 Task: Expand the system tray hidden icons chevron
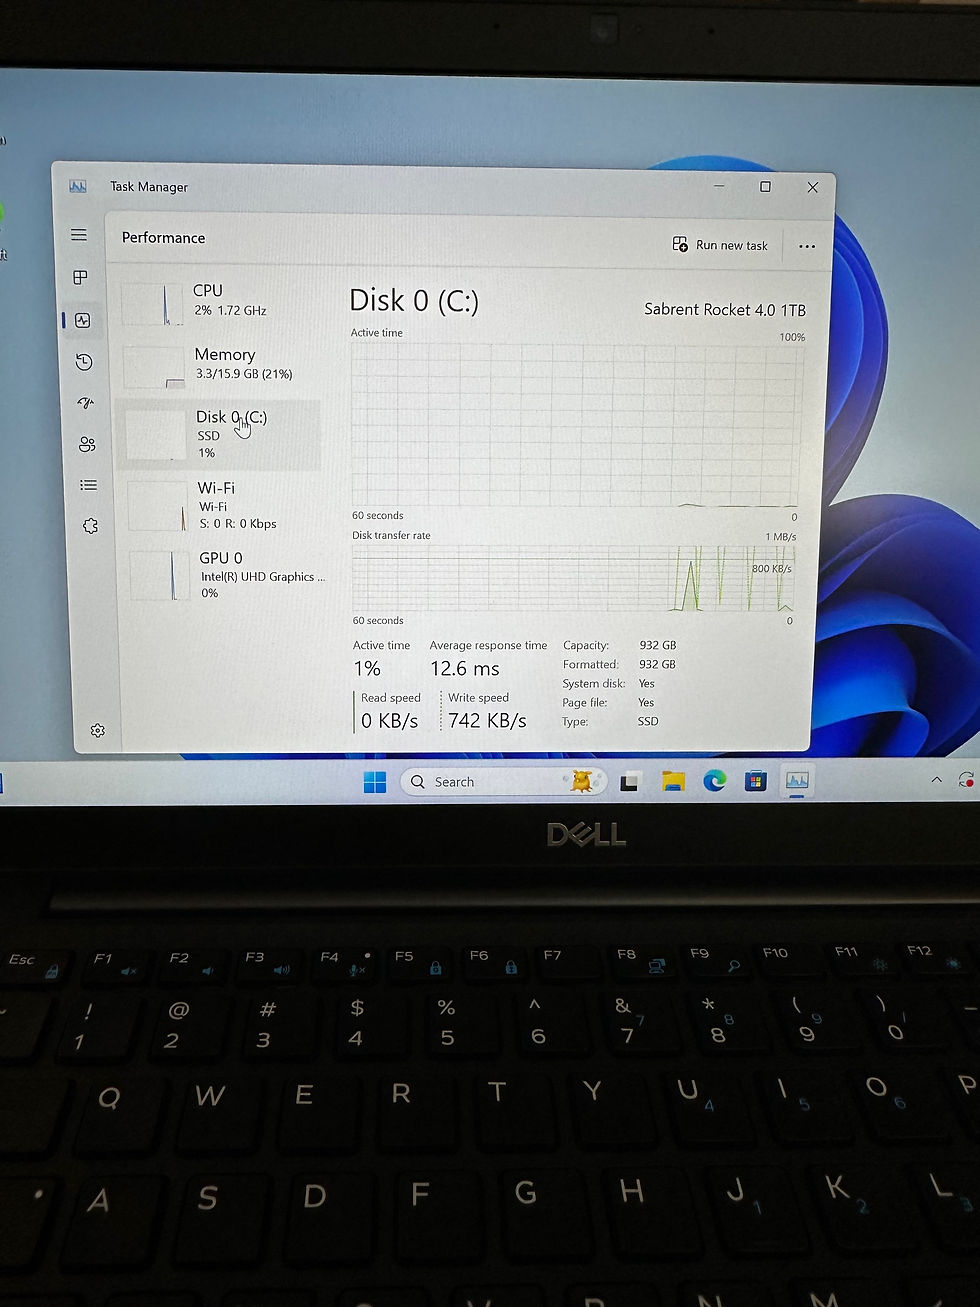[x=936, y=780]
